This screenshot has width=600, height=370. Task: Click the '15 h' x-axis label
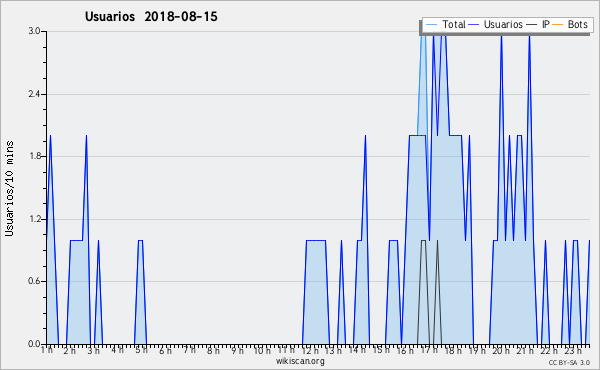pyautogui.click(x=381, y=349)
